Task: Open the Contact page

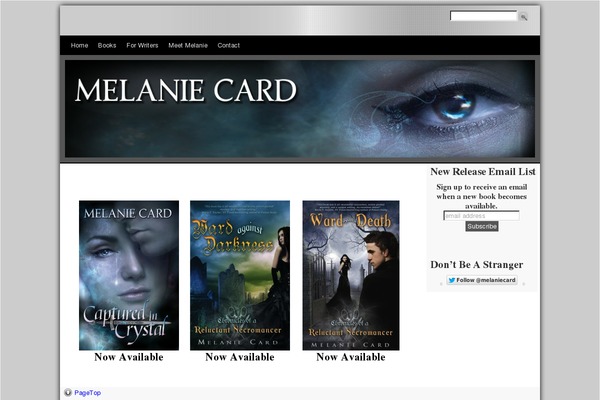Action: [228, 45]
